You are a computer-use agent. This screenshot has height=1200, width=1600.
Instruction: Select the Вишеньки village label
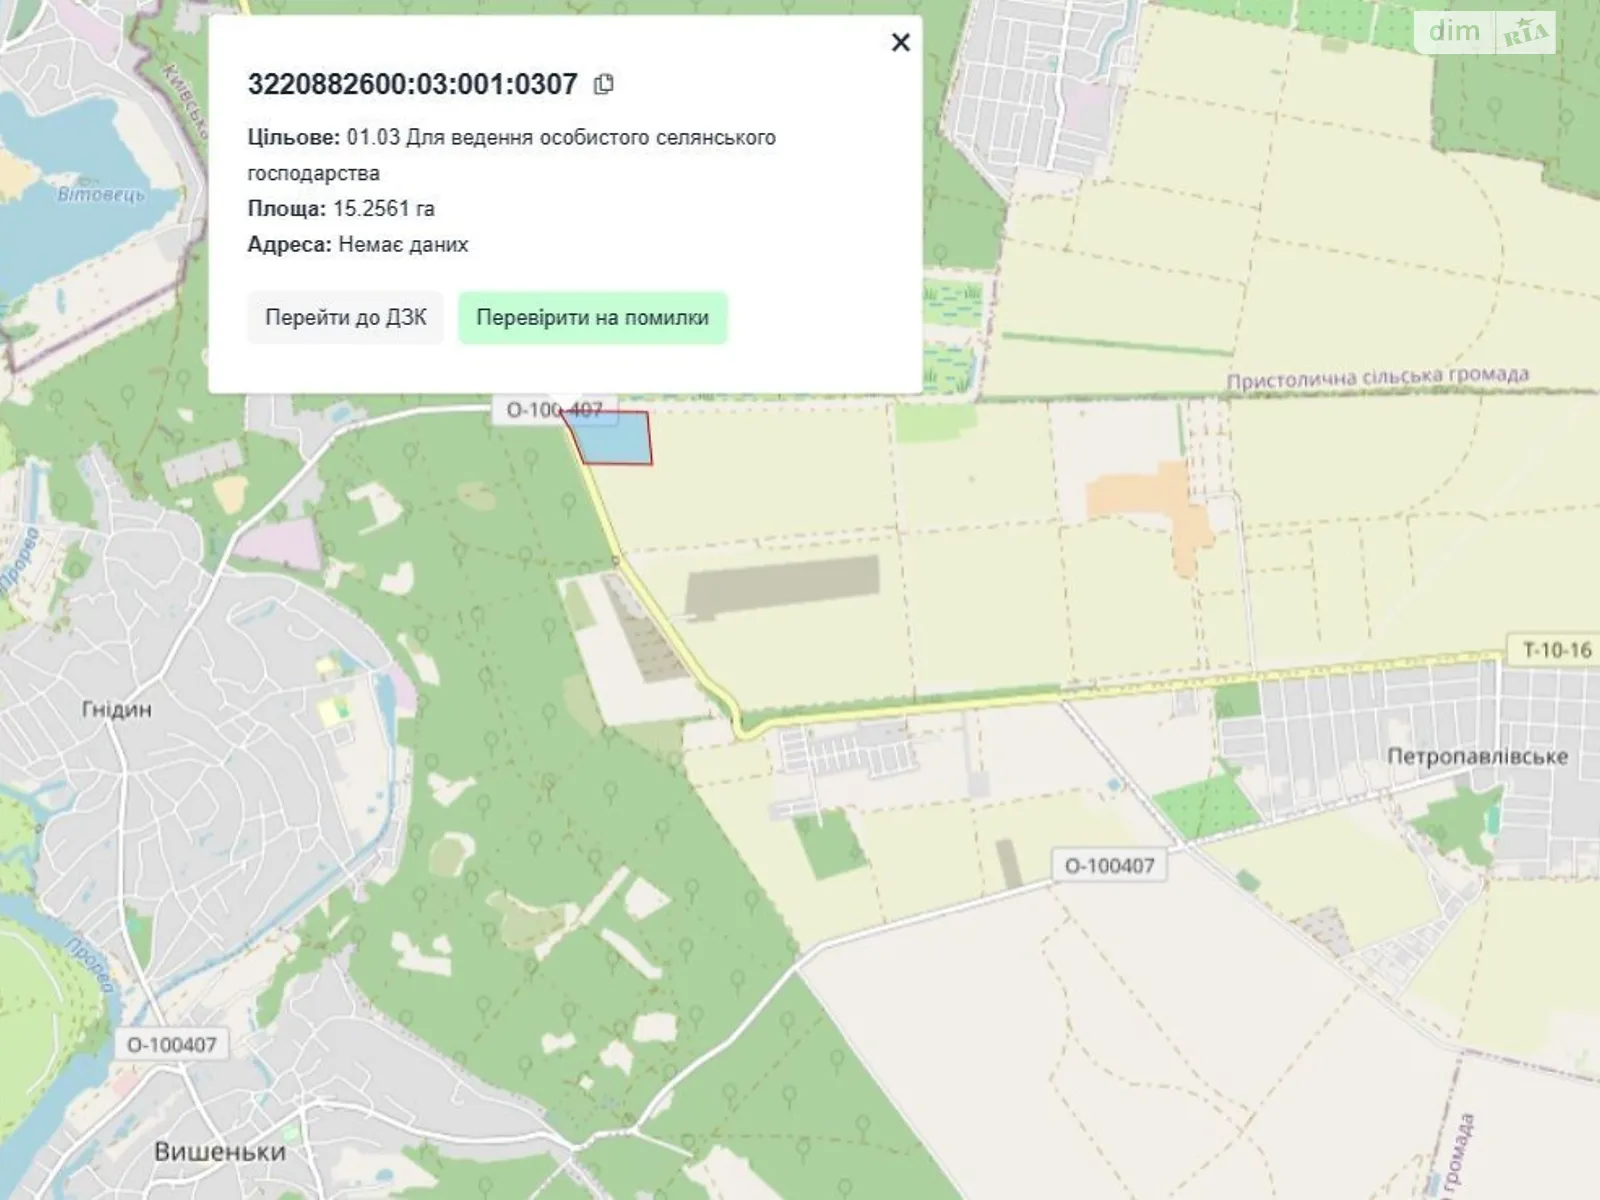tap(220, 1152)
